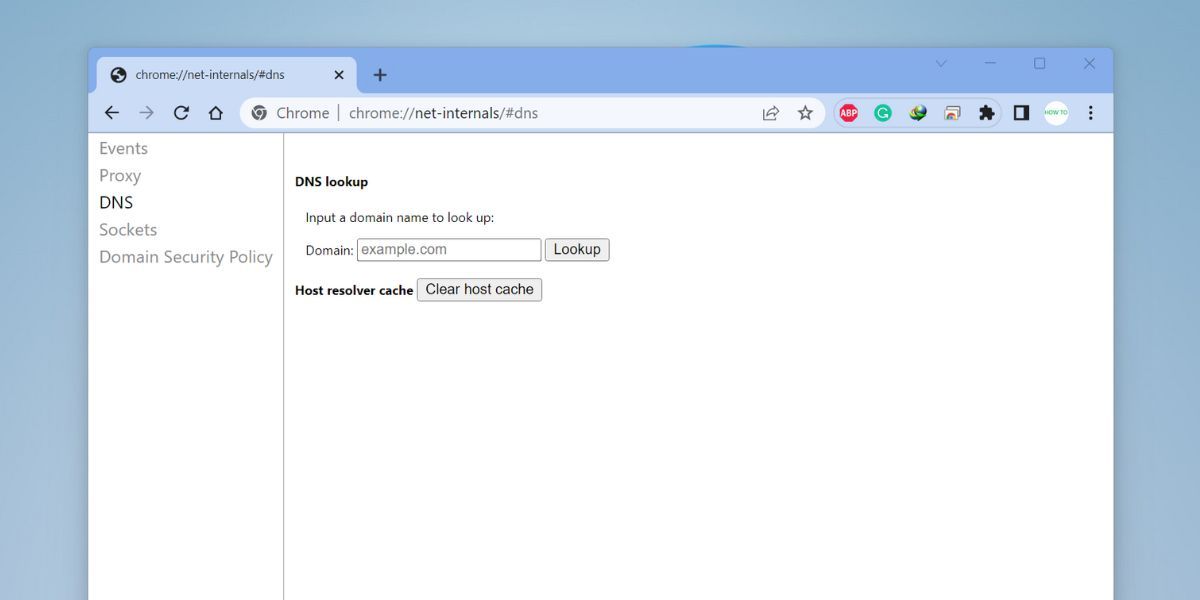Click inside the Domain input field
The image size is (1200, 600).
448,249
